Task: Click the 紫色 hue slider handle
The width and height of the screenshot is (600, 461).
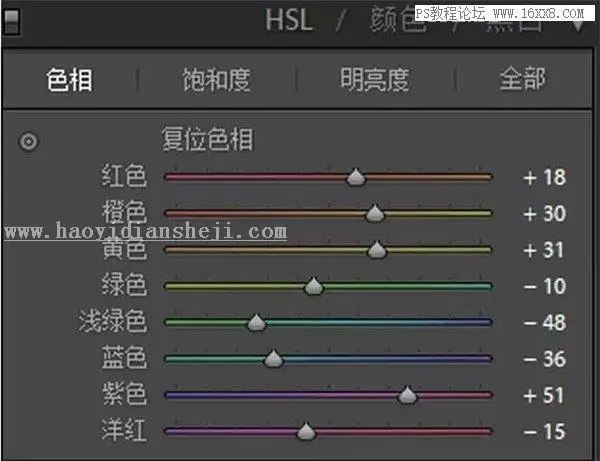Action: (407, 395)
